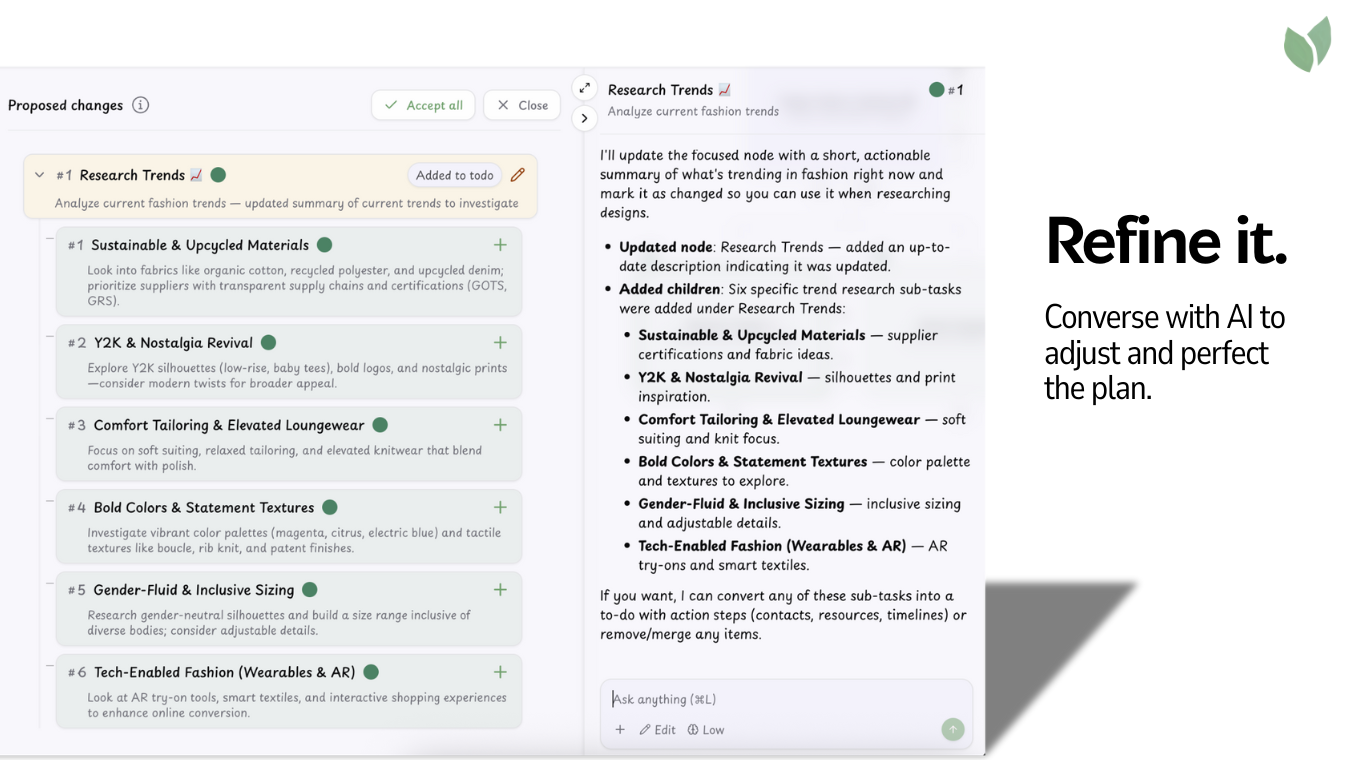1354x760 pixels.
Task: Click the Added to todo badge
Action: [455, 174]
